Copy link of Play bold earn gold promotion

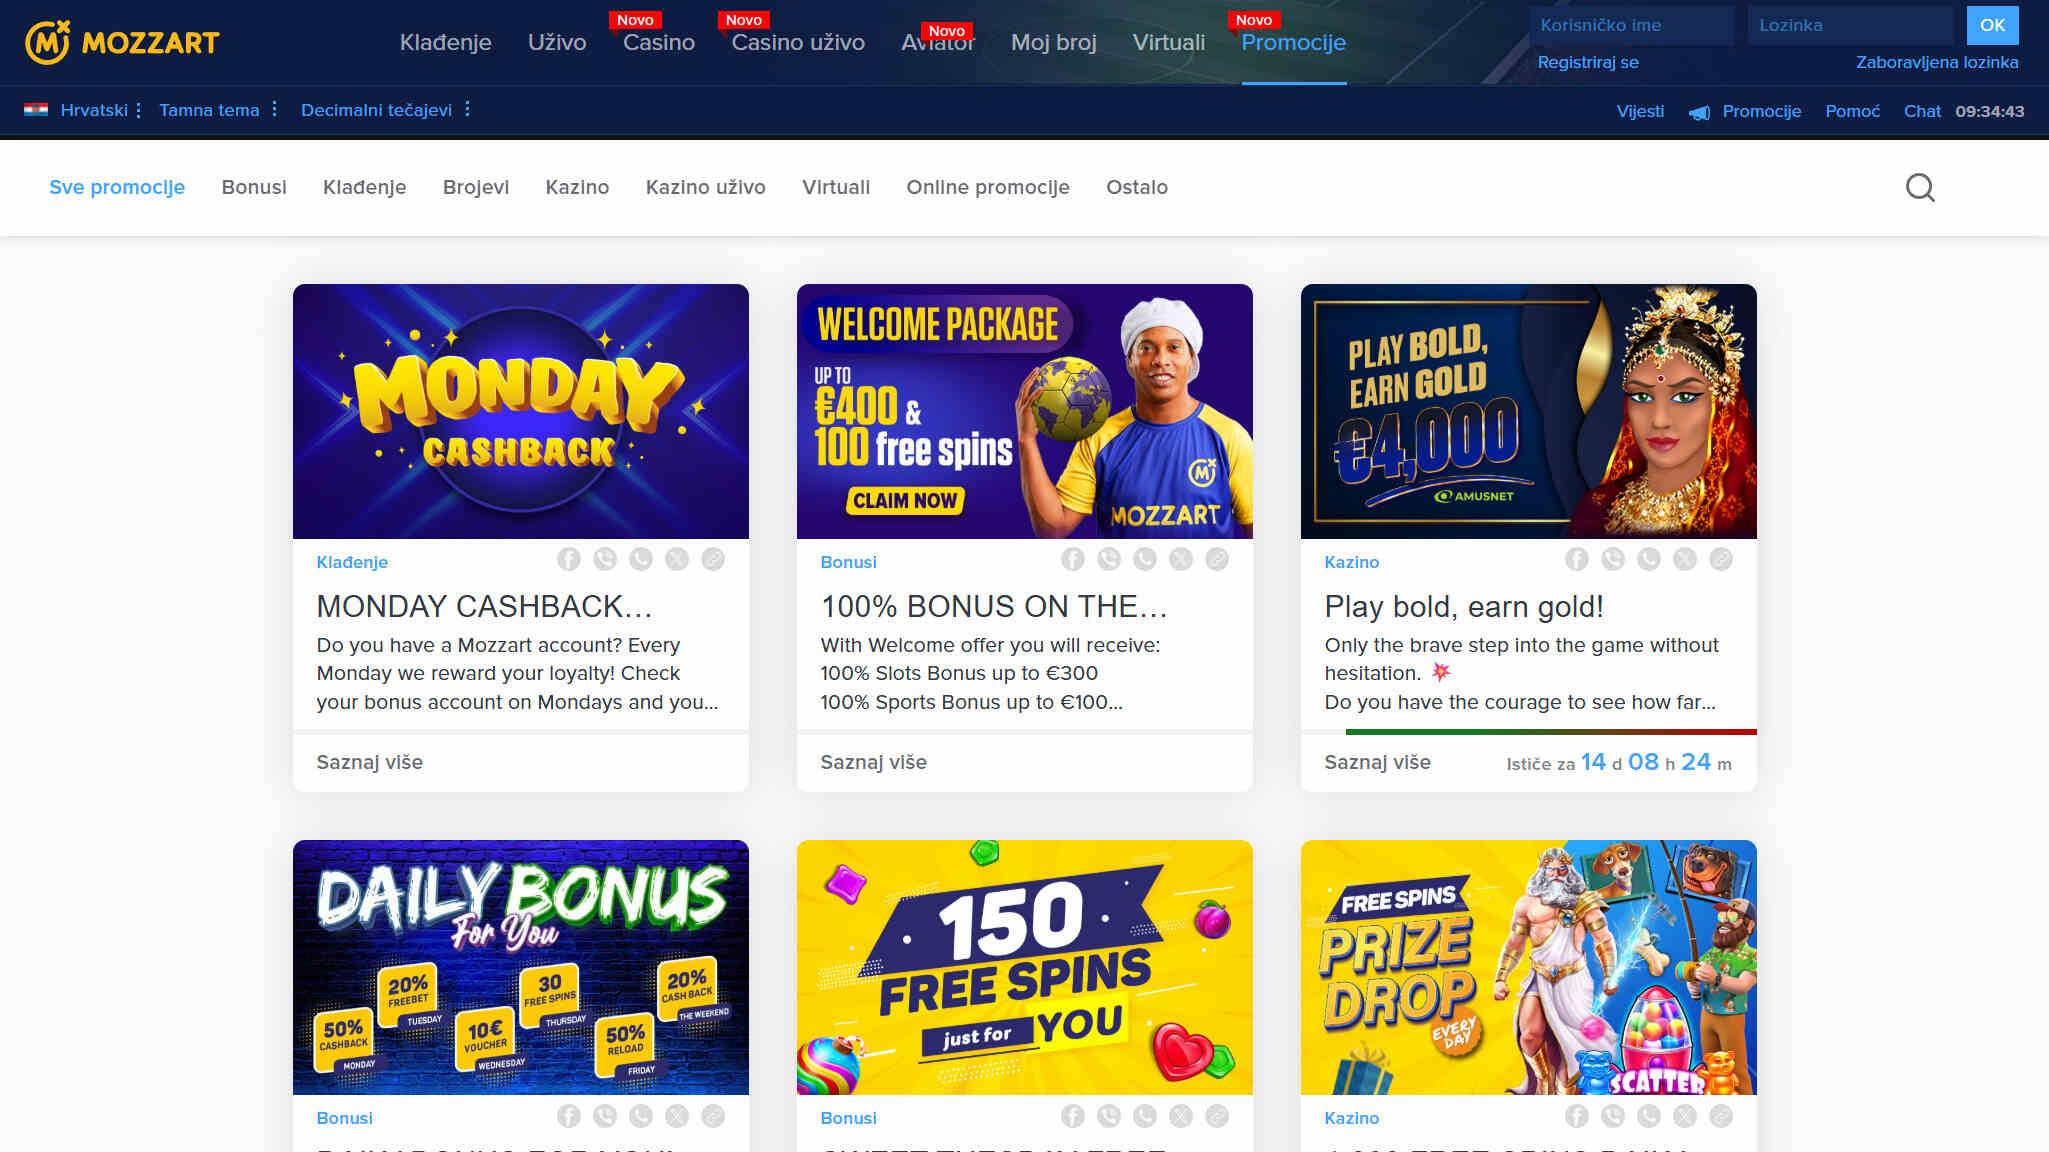(1720, 560)
